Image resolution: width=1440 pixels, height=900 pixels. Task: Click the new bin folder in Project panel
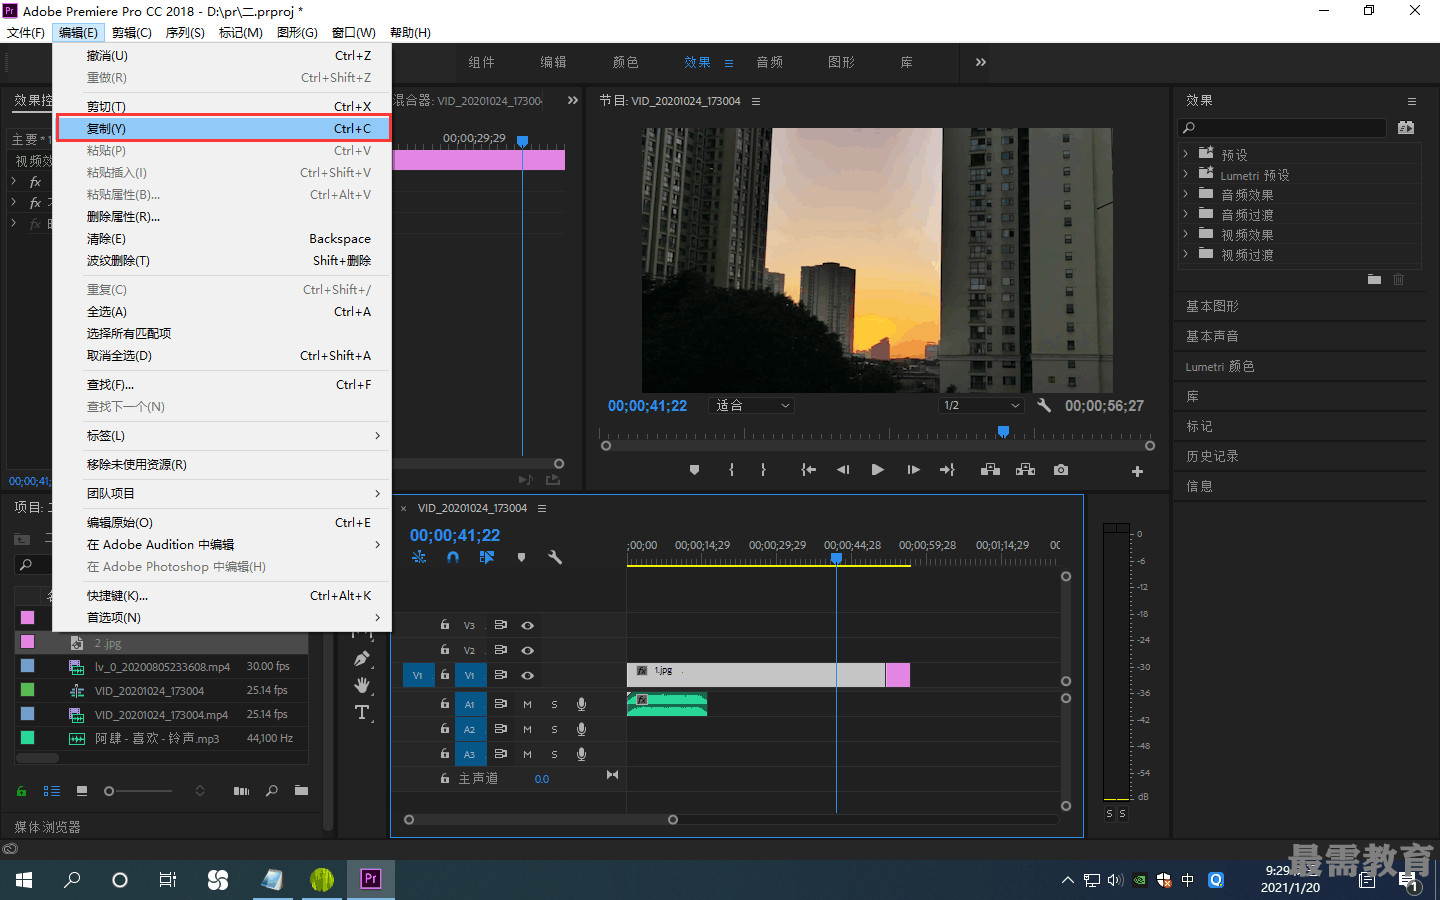[301, 791]
